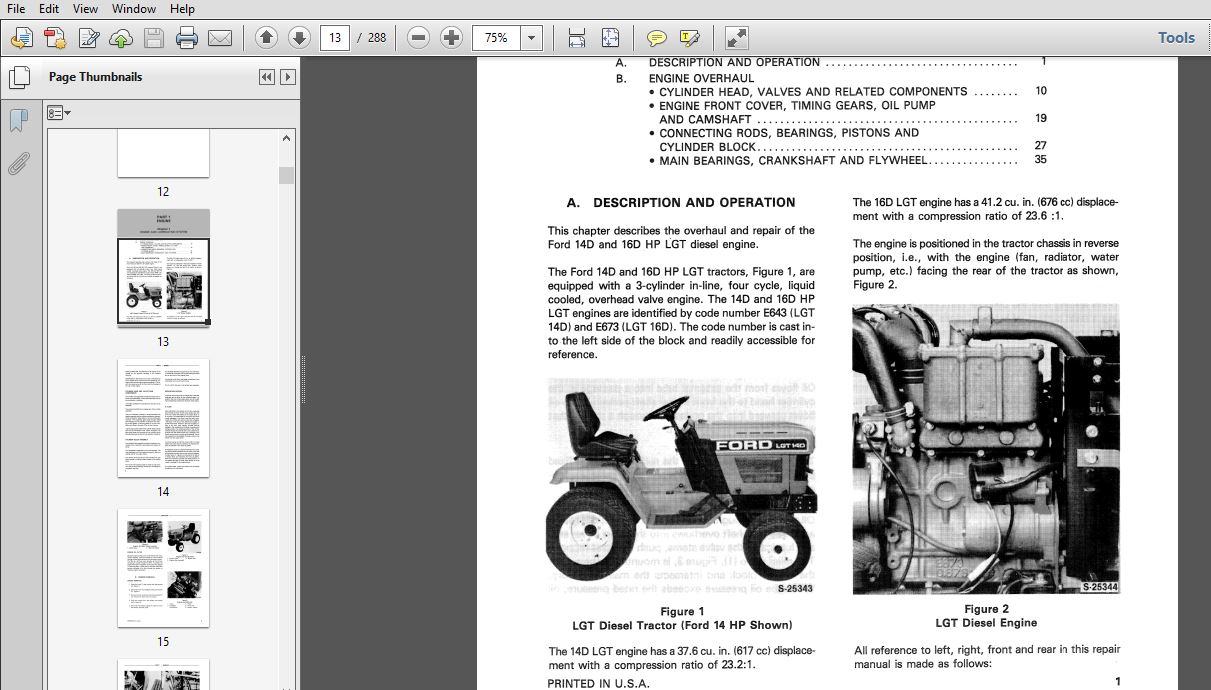
Task: Click the Print icon
Action: click(186, 38)
